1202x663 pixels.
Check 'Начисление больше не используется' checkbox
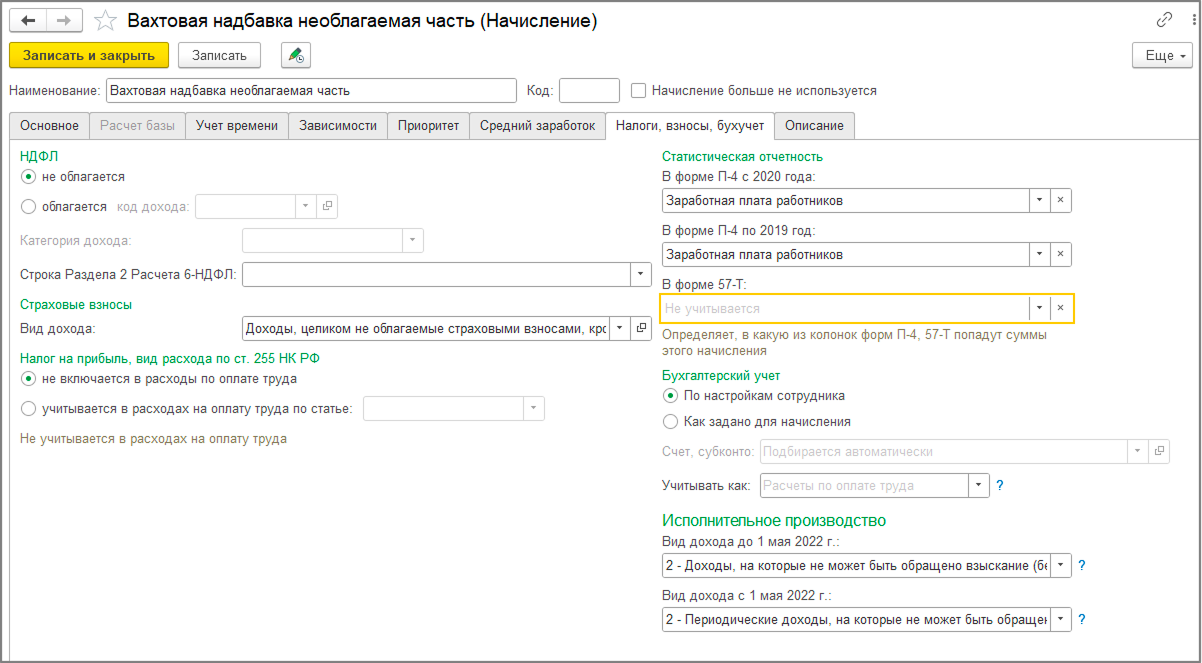(x=639, y=91)
